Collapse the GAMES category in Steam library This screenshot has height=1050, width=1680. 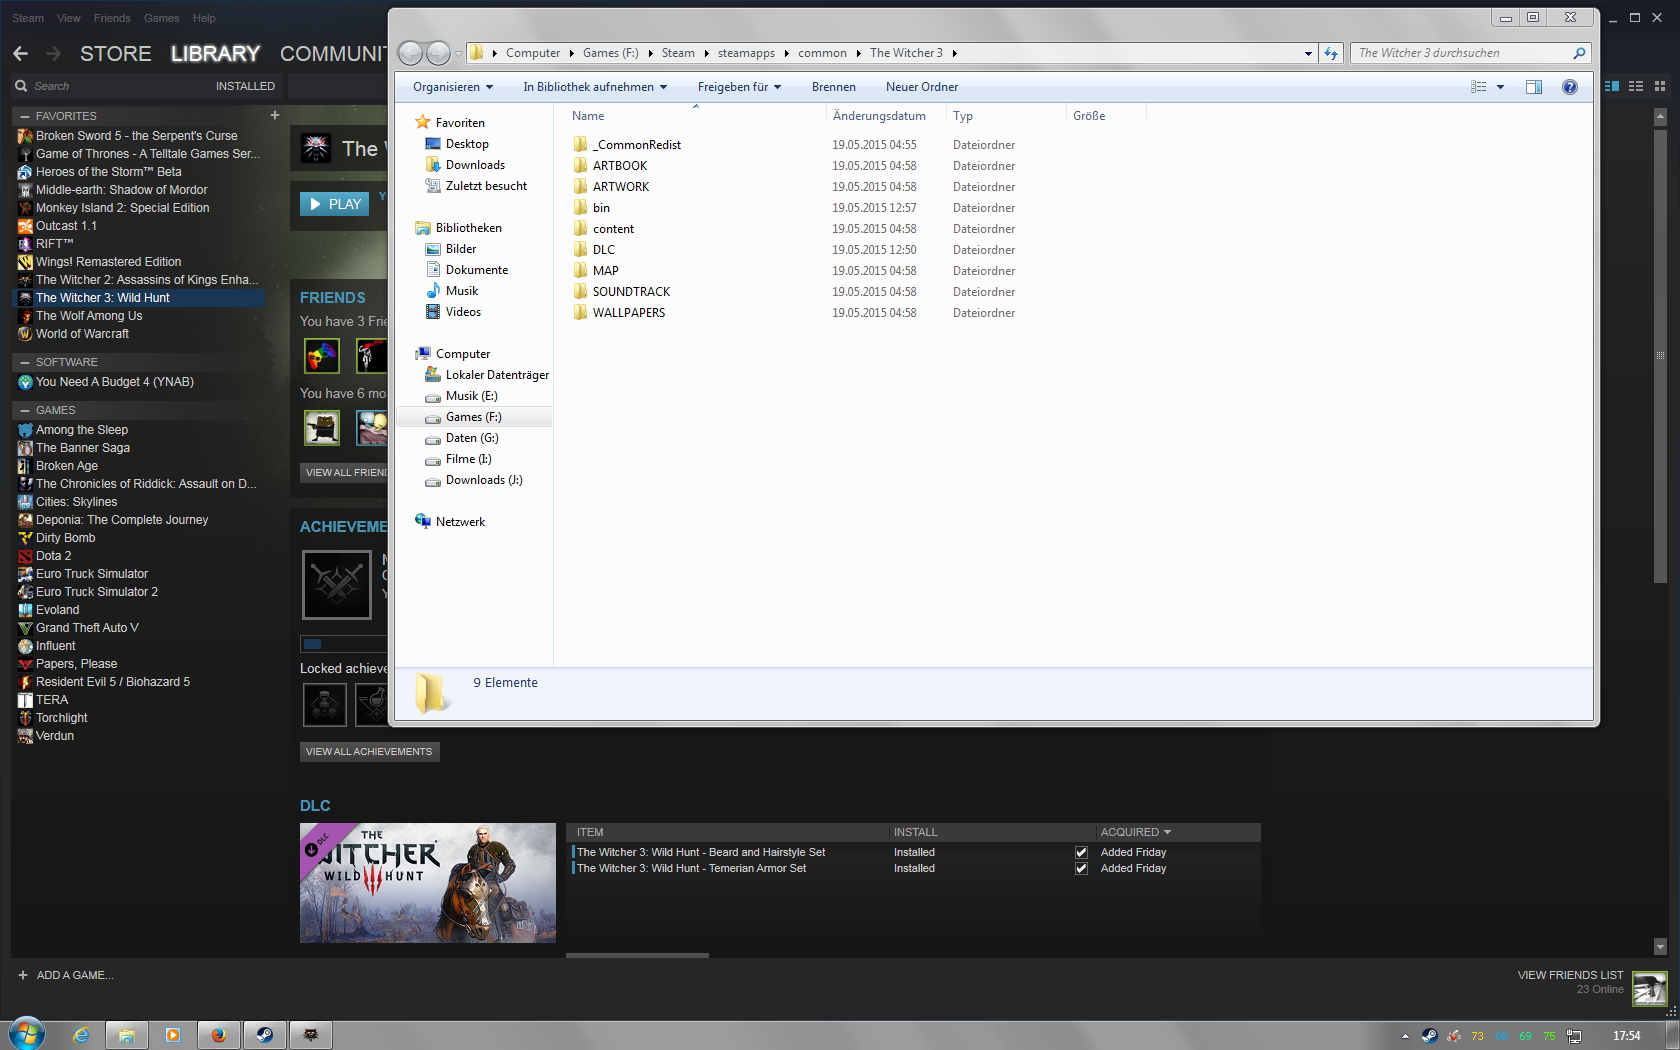[x=24, y=410]
